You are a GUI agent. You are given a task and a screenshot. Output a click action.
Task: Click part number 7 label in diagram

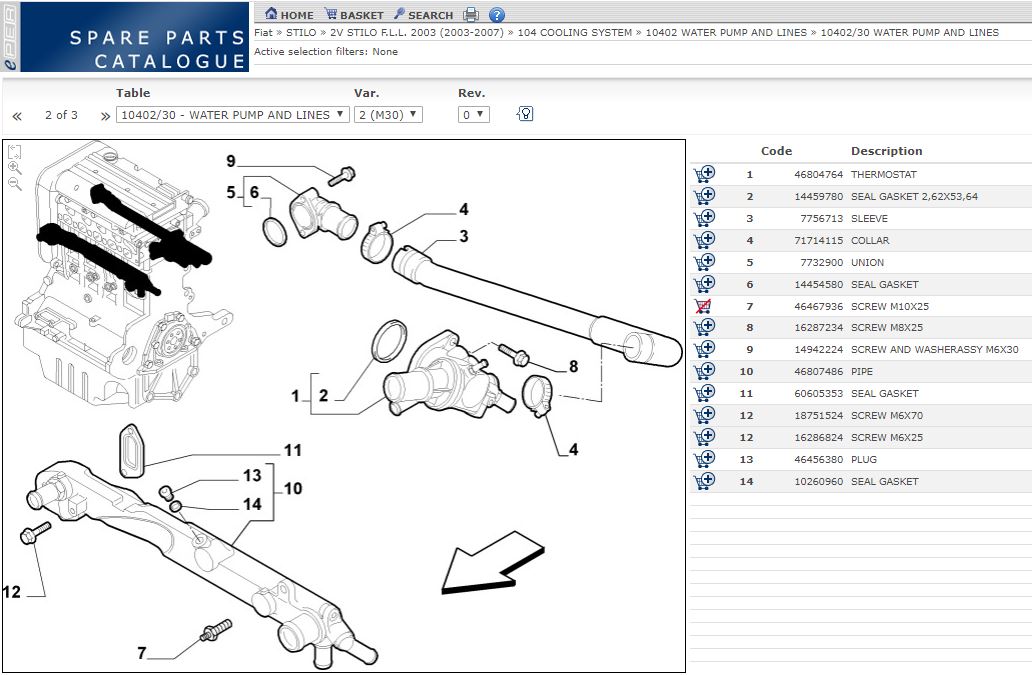(x=142, y=653)
